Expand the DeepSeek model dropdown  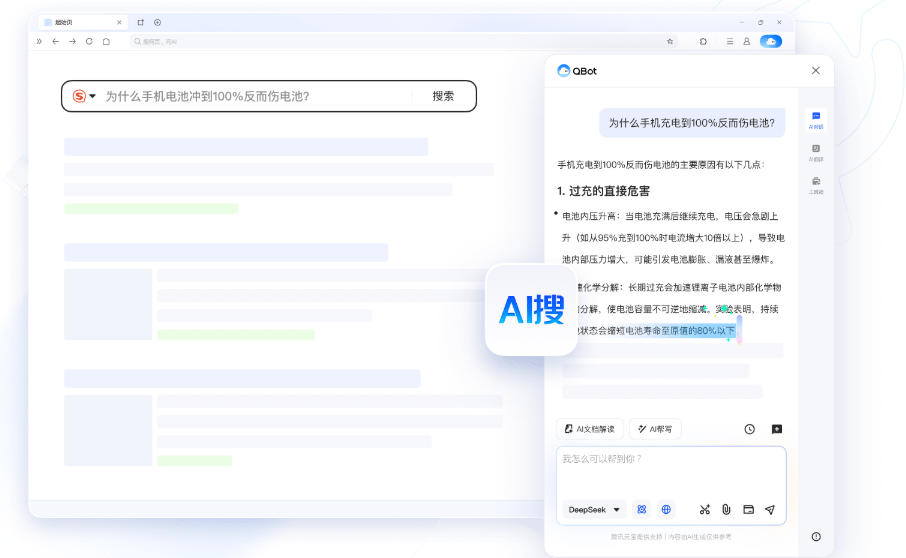click(x=594, y=509)
